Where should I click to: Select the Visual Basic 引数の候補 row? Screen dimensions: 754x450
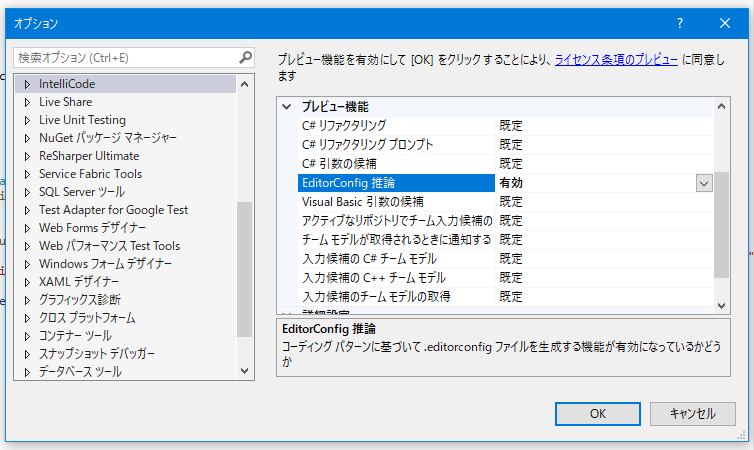coord(505,202)
